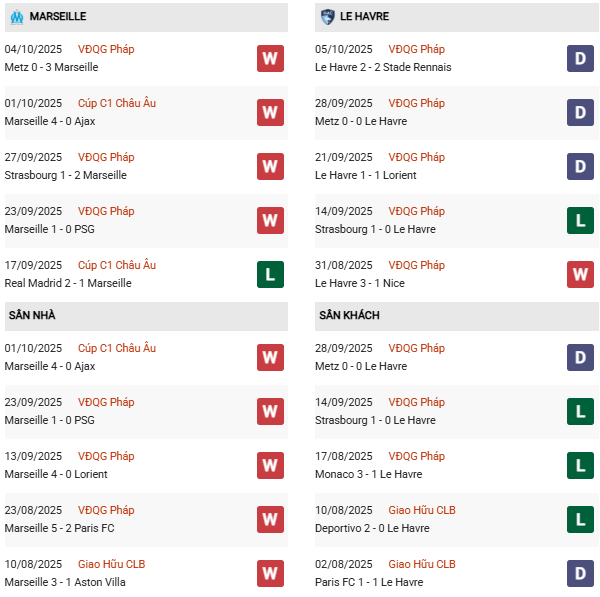Screen dimensions: 600x597
Task: Select the SÂN NHÀ section header
Action: 32,316
